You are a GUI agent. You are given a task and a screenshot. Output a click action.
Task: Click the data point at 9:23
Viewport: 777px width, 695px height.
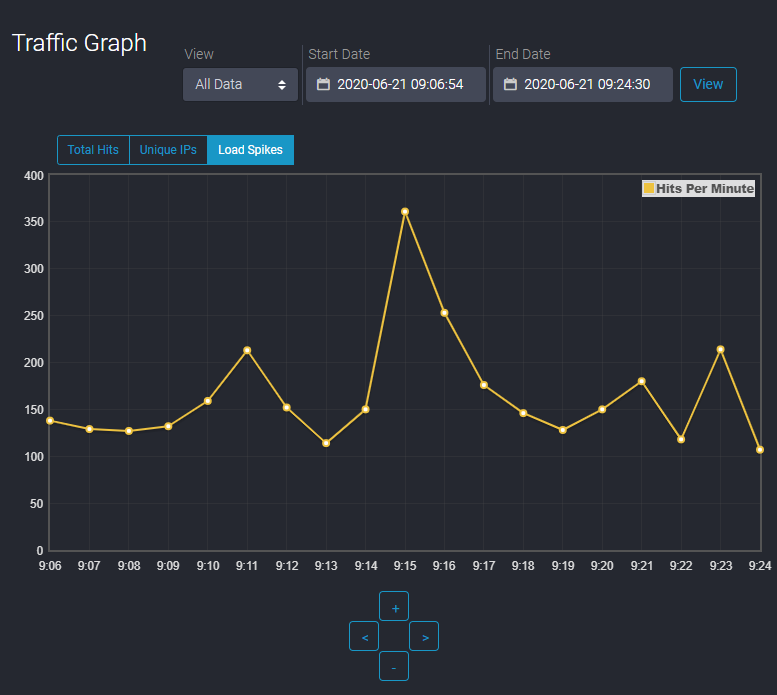coord(720,349)
